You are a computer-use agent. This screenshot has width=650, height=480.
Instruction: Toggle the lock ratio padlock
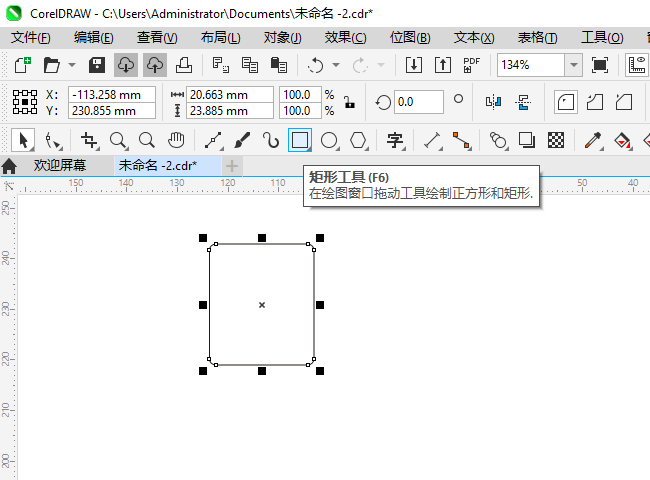[x=349, y=102]
